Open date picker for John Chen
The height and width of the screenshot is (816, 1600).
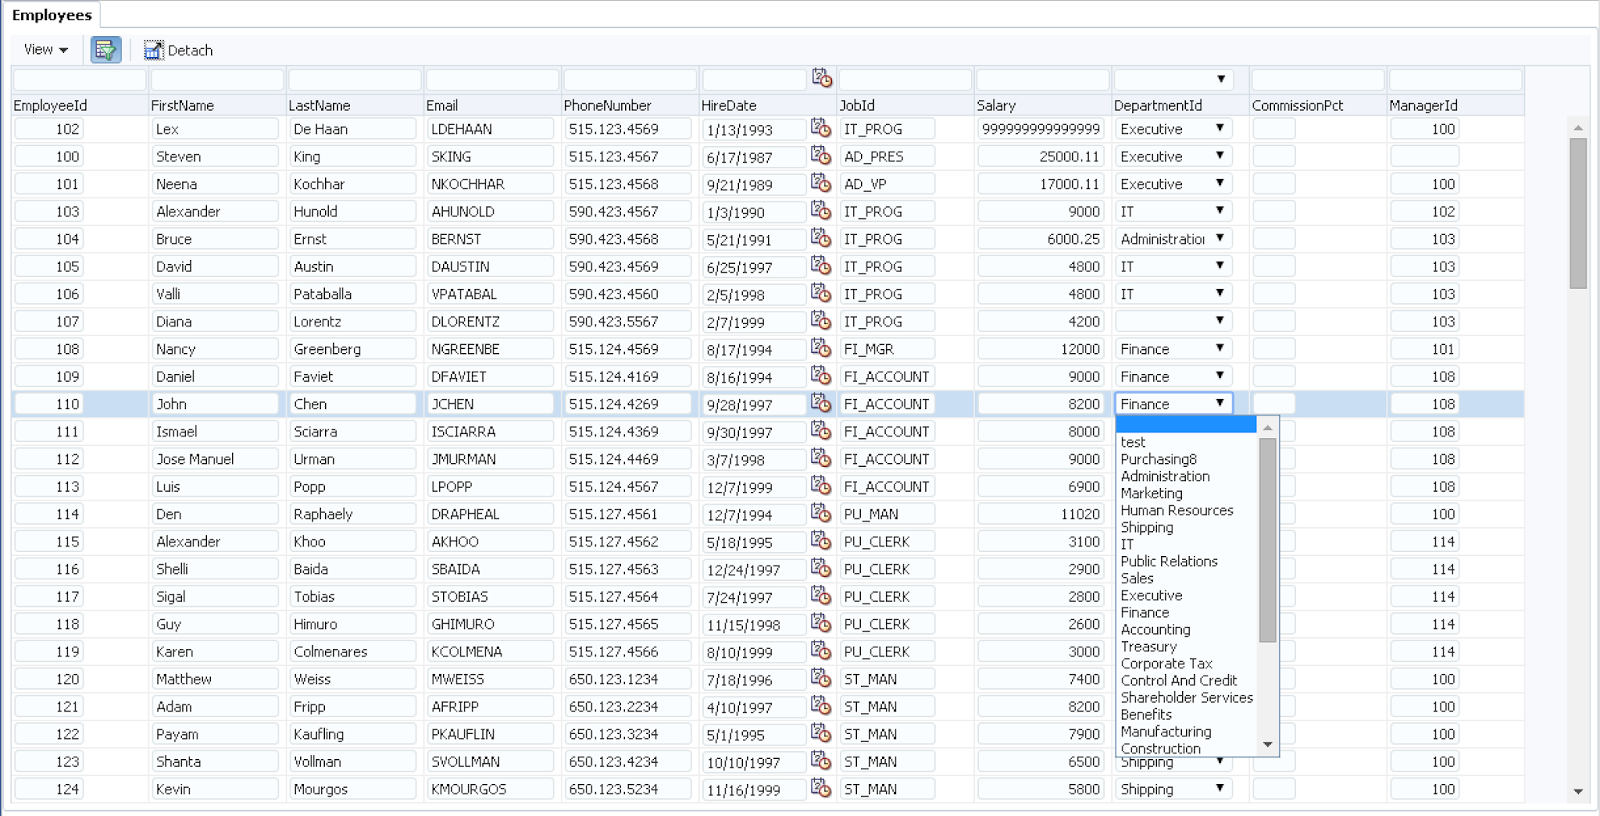click(821, 403)
